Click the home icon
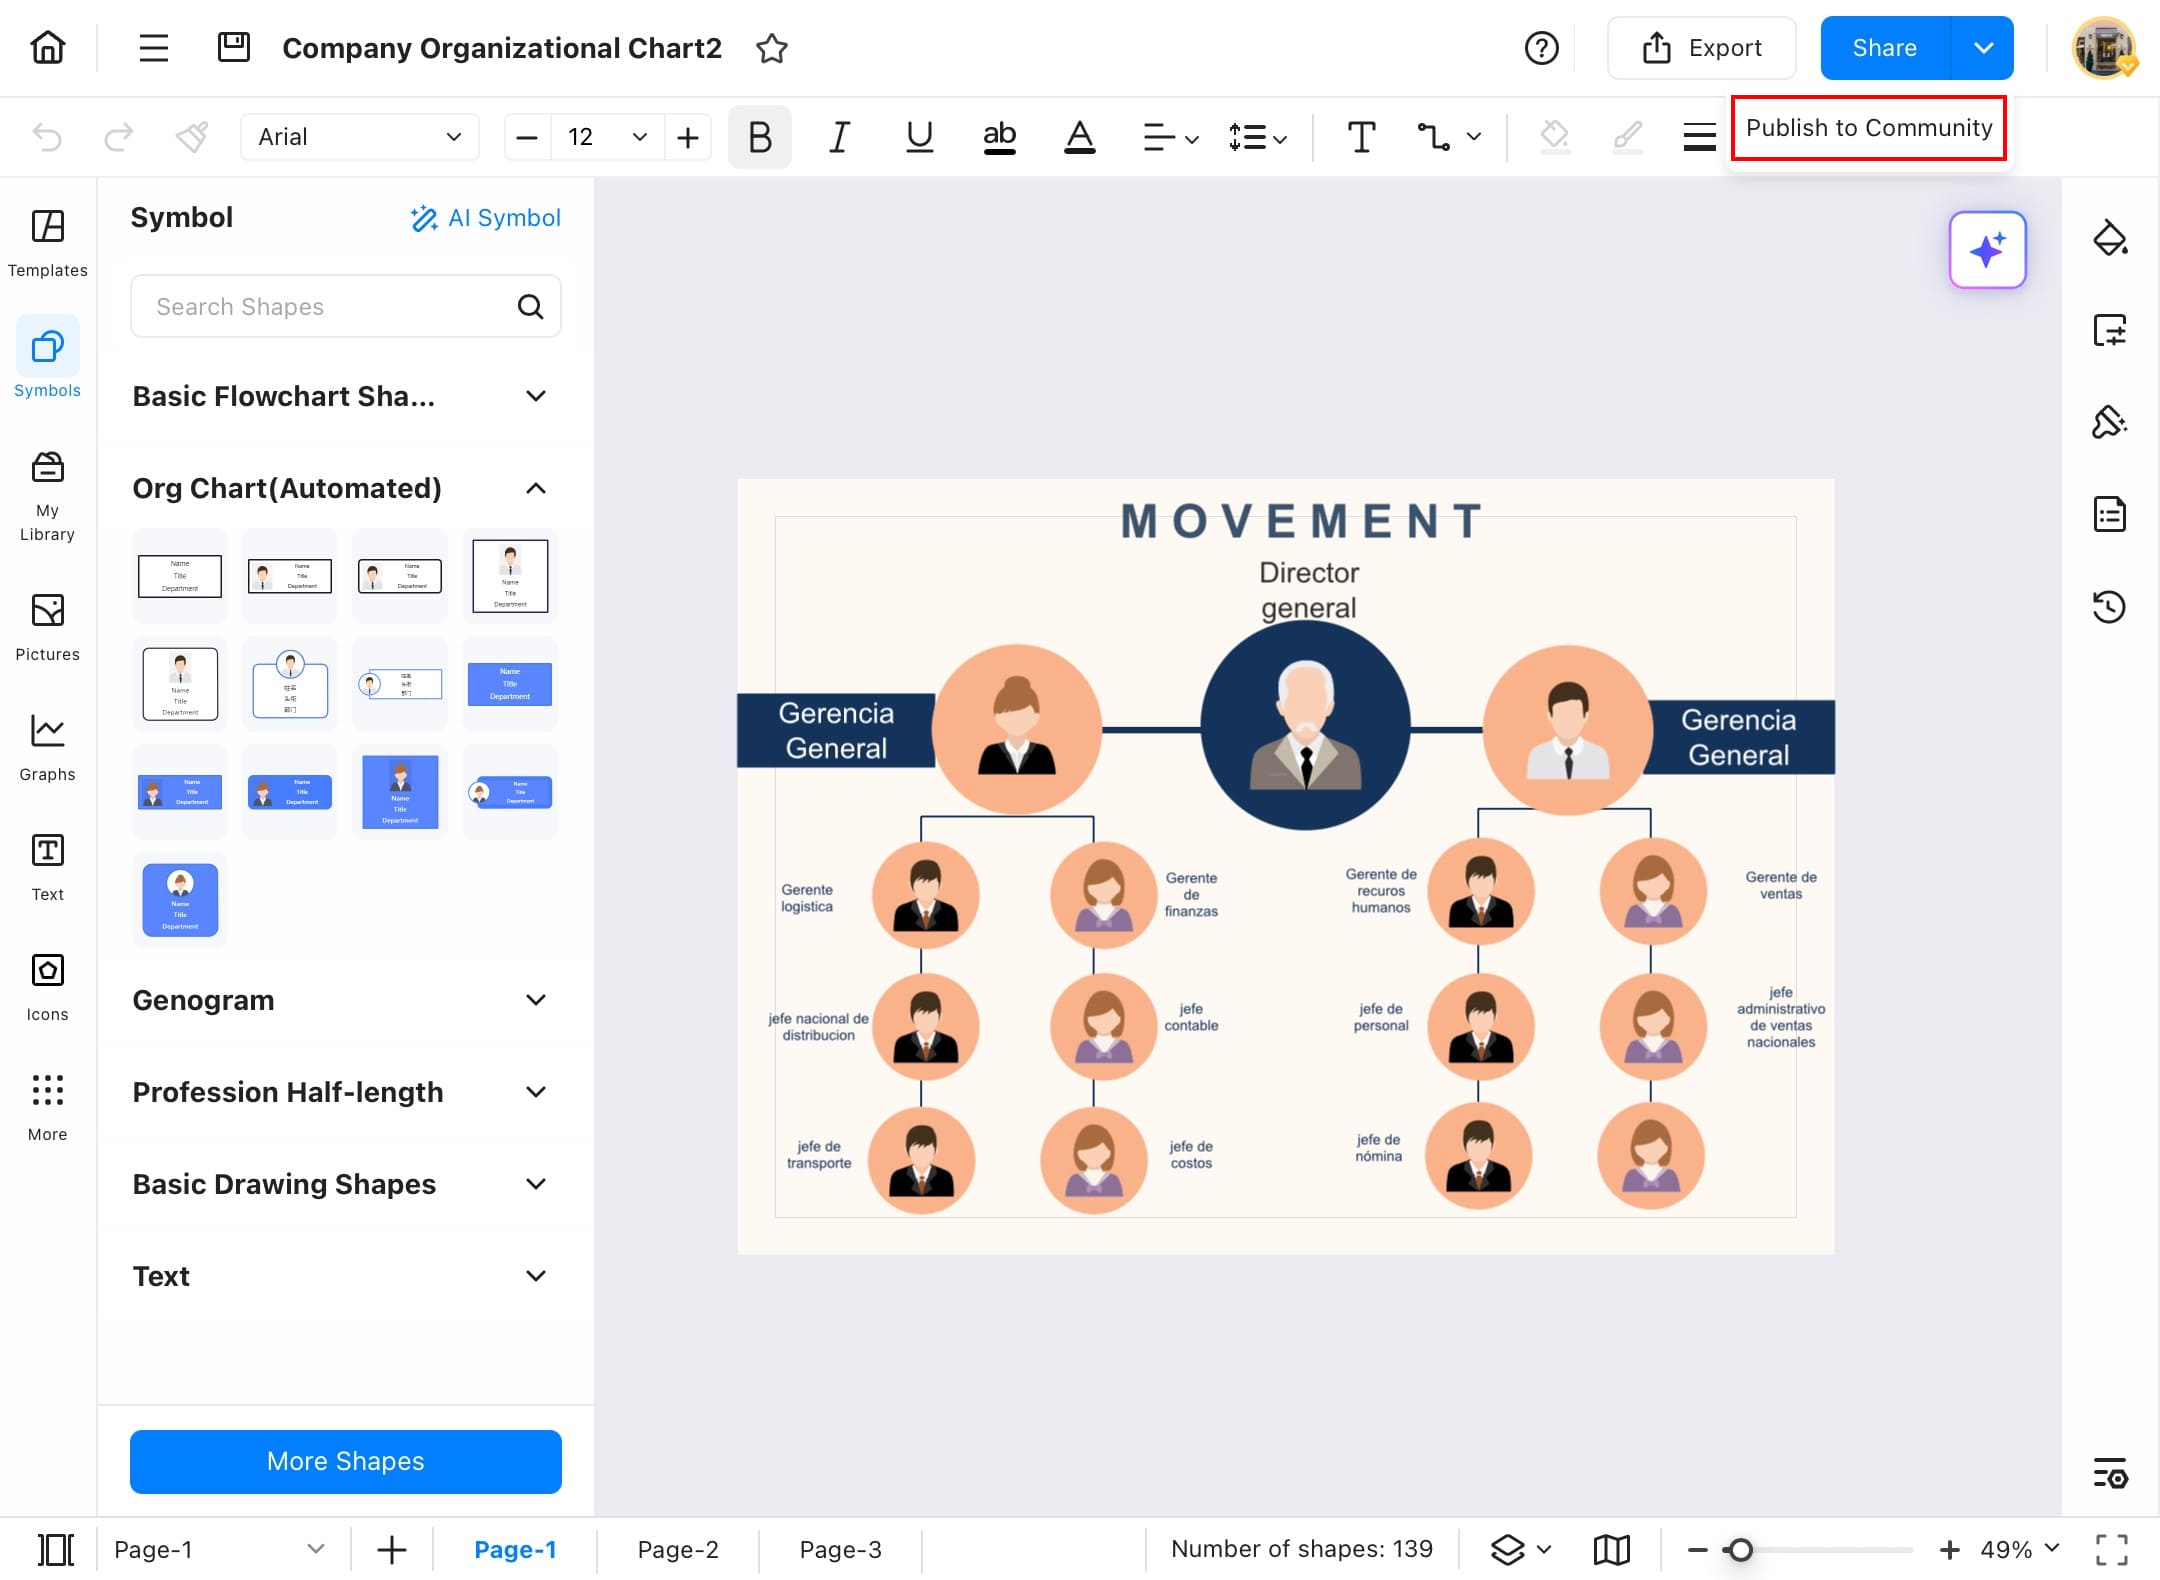This screenshot has width=2160, height=1580. (47, 47)
